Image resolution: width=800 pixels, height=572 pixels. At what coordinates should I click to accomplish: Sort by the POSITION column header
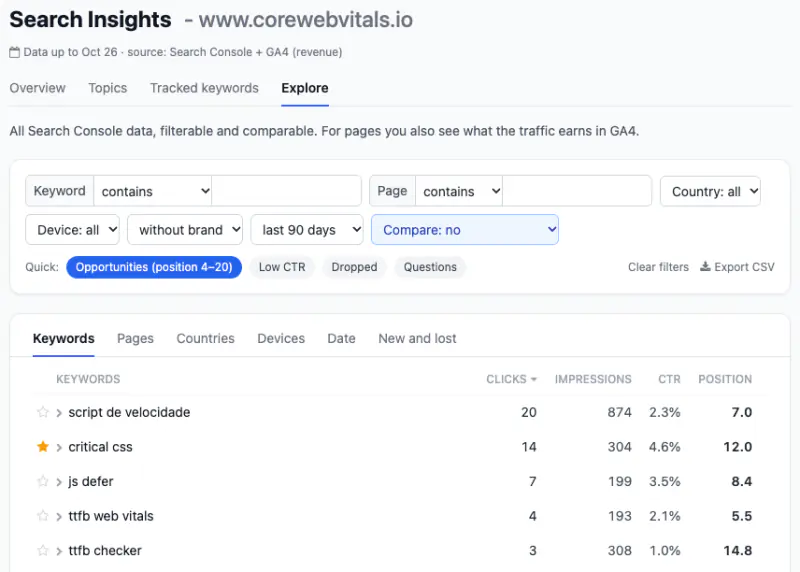[725, 379]
